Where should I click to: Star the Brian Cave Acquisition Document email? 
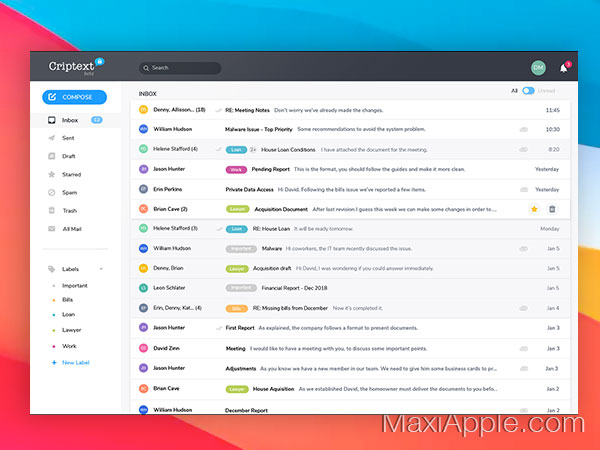534,209
